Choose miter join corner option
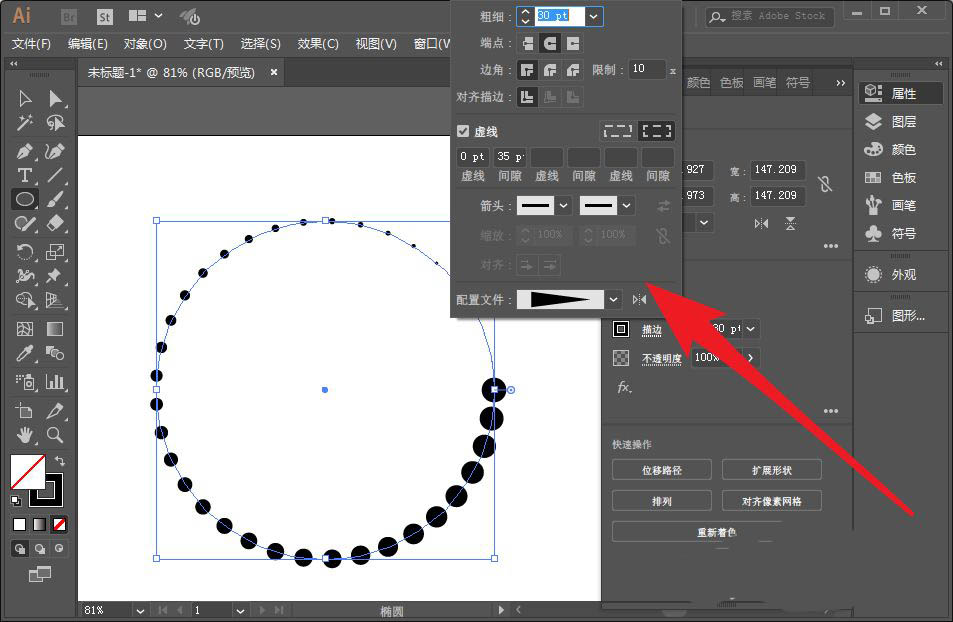 pyautogui.click(x=527, y=70)
